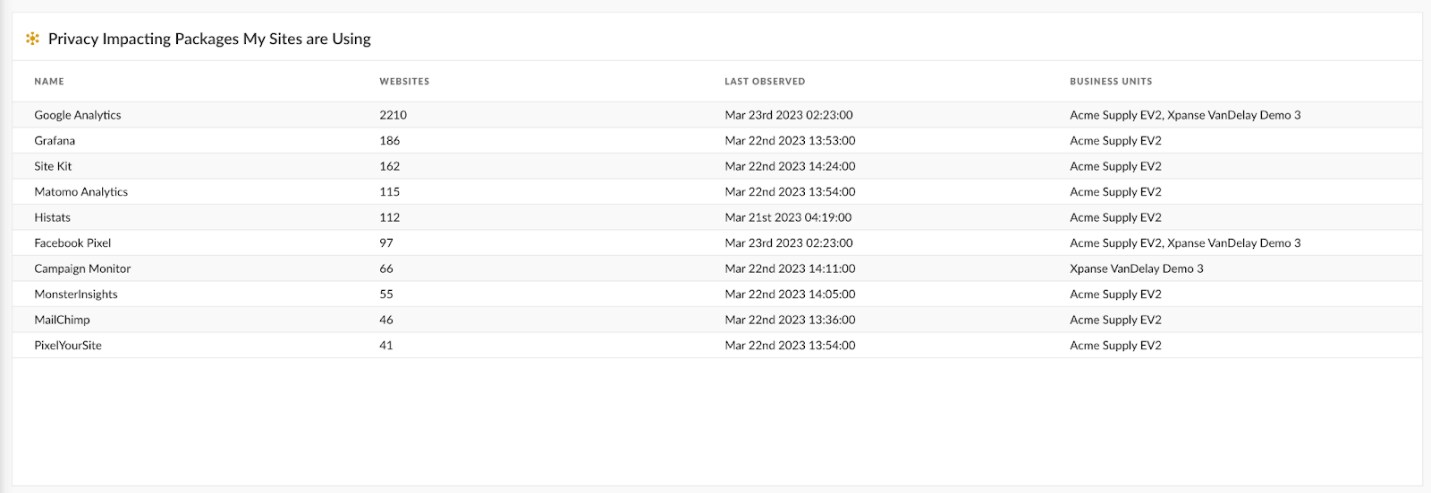Click the BUSINESS UNITS column header
Image resolution: width=1431 pixels, height=493 pixels.
[1110, 81]
